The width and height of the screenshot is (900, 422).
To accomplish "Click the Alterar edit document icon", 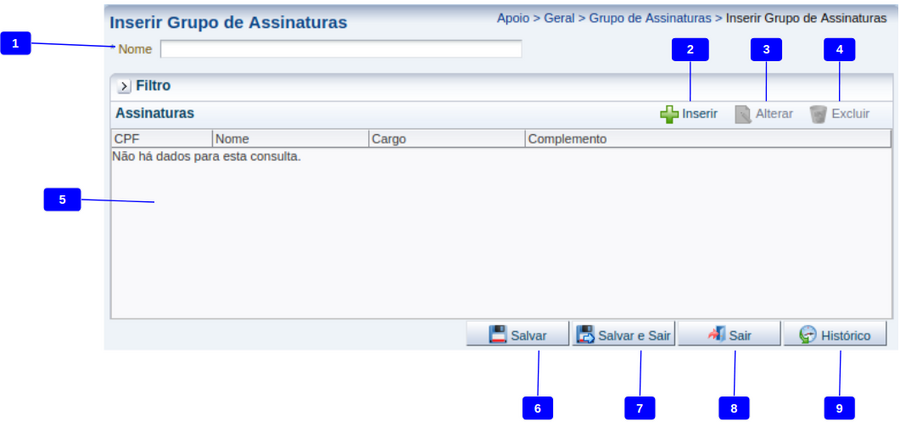I will click(743, 114).
